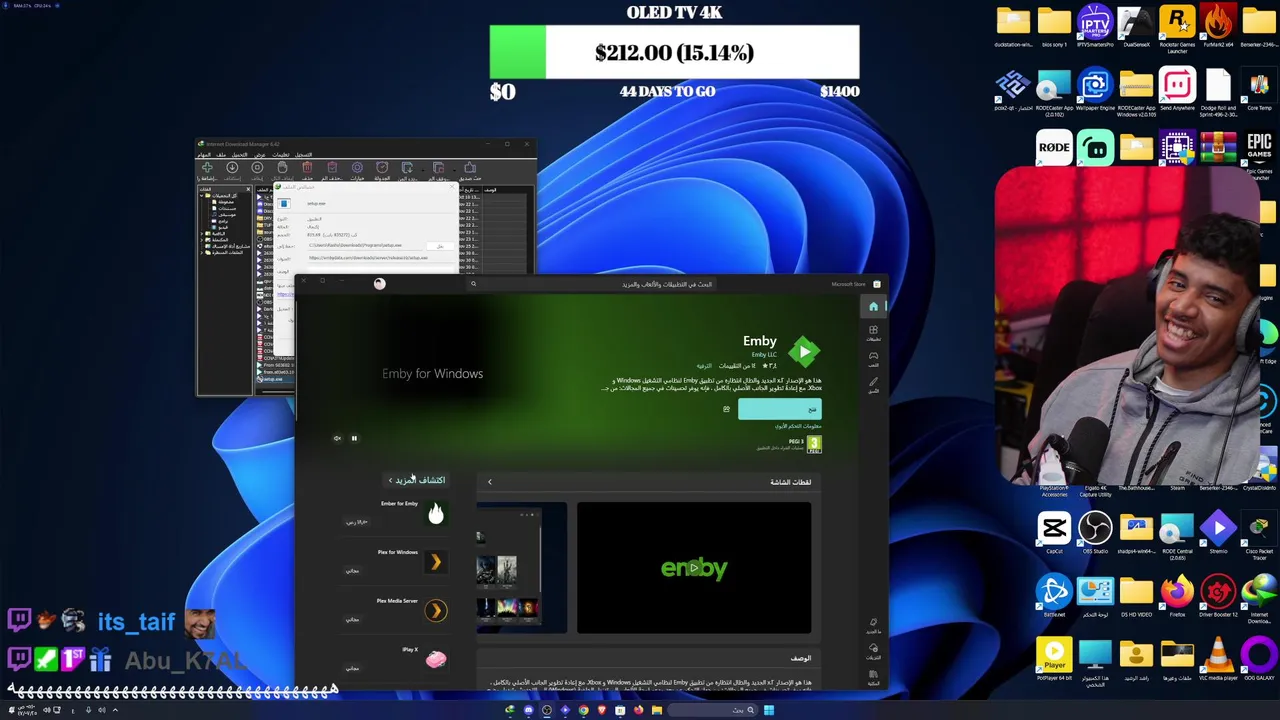The image size is (1280, 720).
Task: Open VLC media player desktop icon
Action: click(1218, 659)
